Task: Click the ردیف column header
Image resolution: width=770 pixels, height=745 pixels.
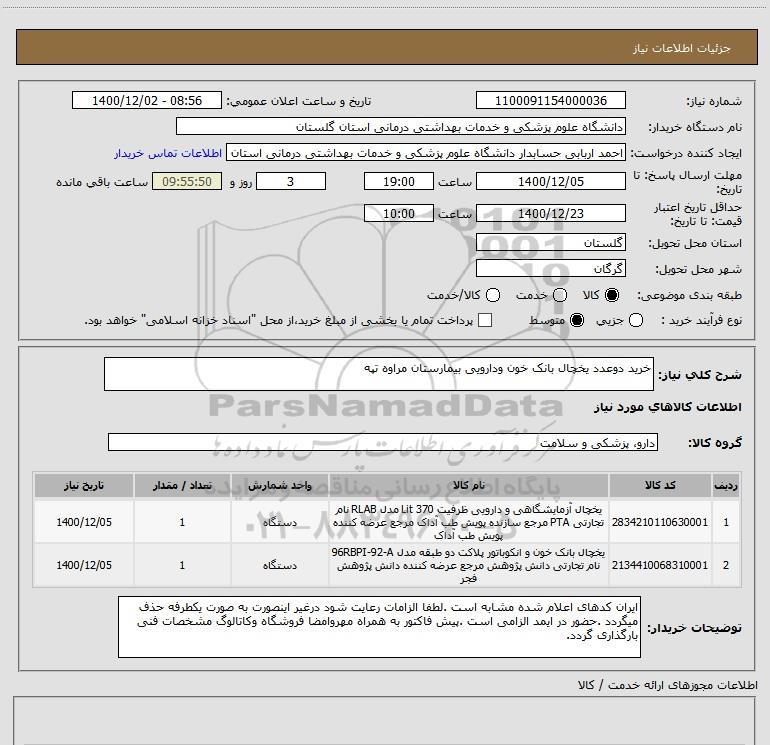Action: tap(726, 486)
